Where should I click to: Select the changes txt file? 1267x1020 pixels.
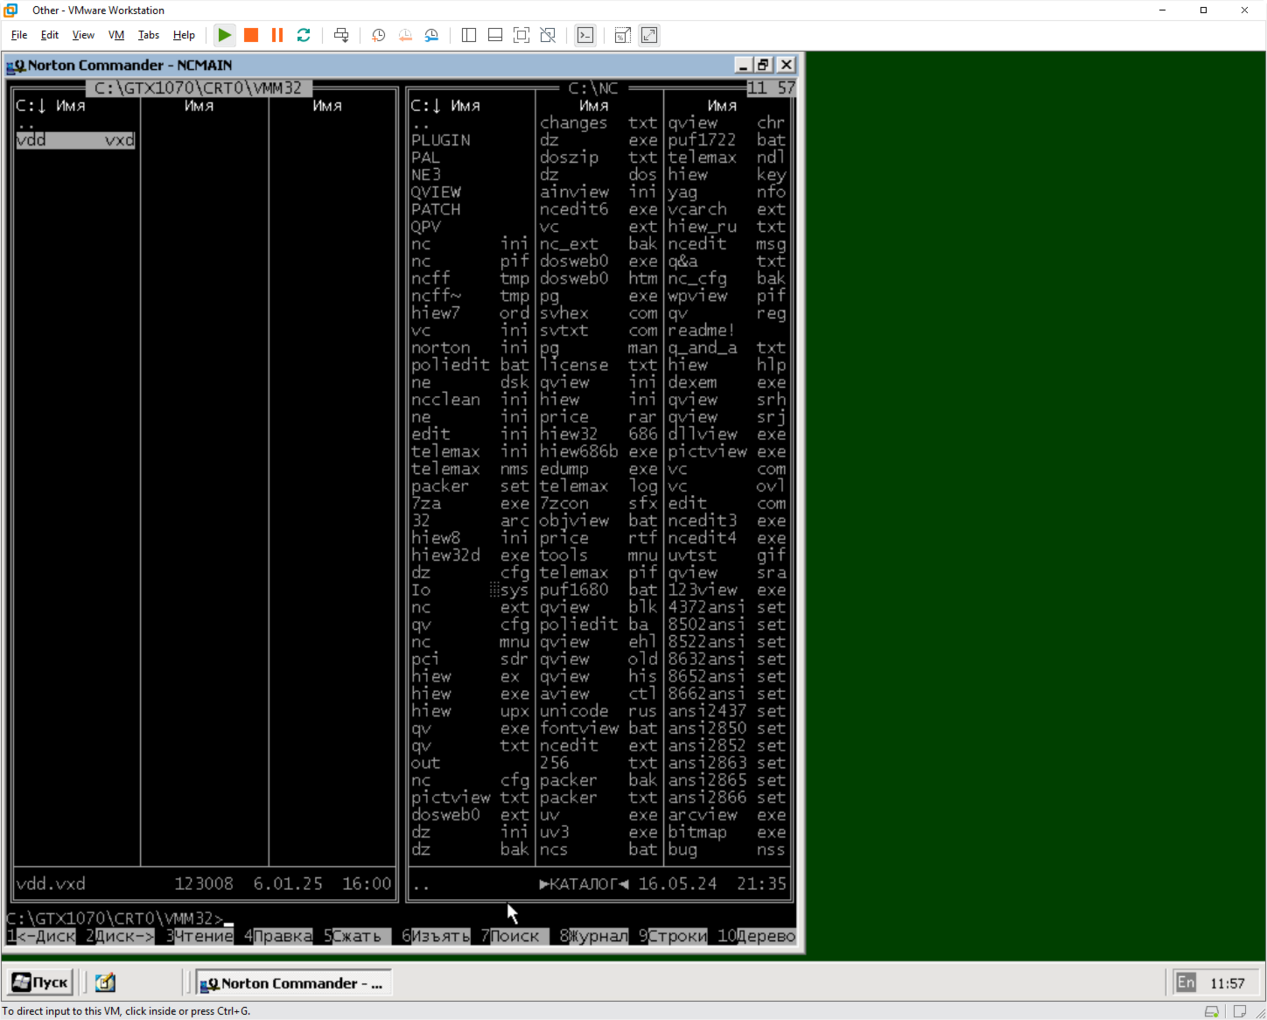pyautogui.click(x=599, y=123)
